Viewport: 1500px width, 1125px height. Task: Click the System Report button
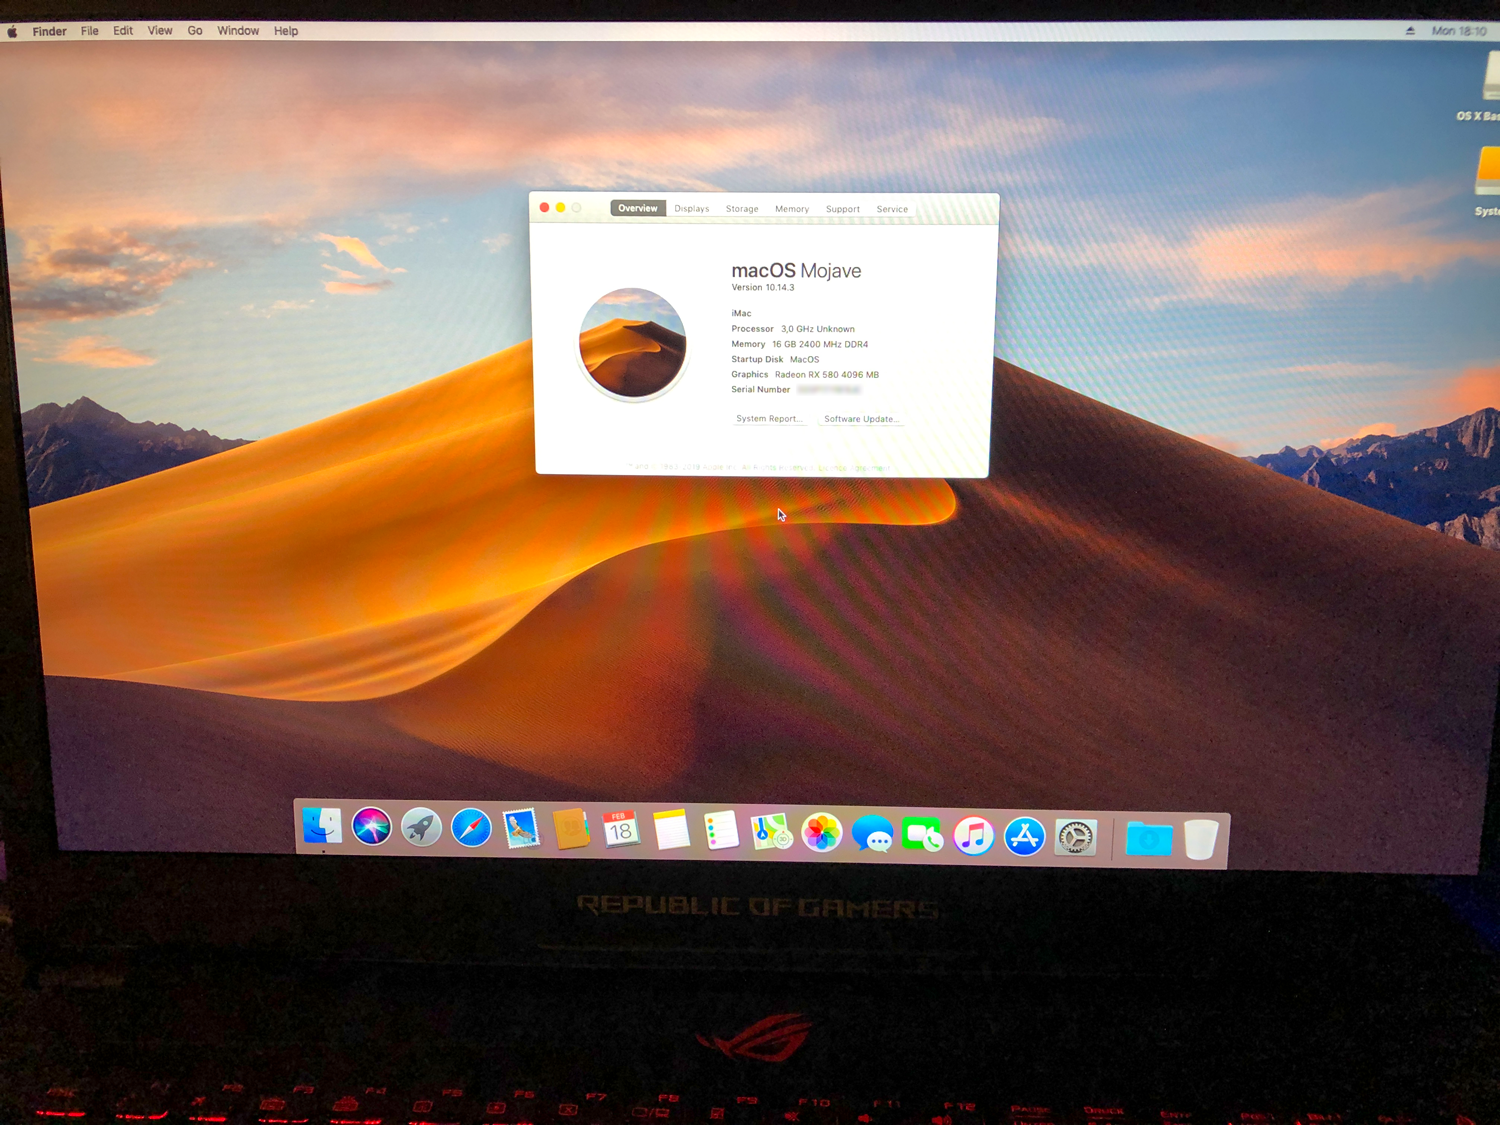point(768,419)
